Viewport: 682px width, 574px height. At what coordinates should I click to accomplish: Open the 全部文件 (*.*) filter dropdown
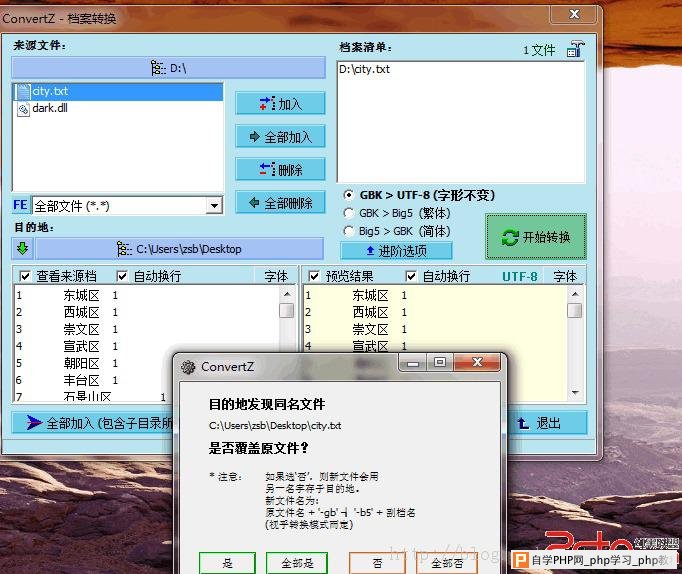[x=214, y=205]
